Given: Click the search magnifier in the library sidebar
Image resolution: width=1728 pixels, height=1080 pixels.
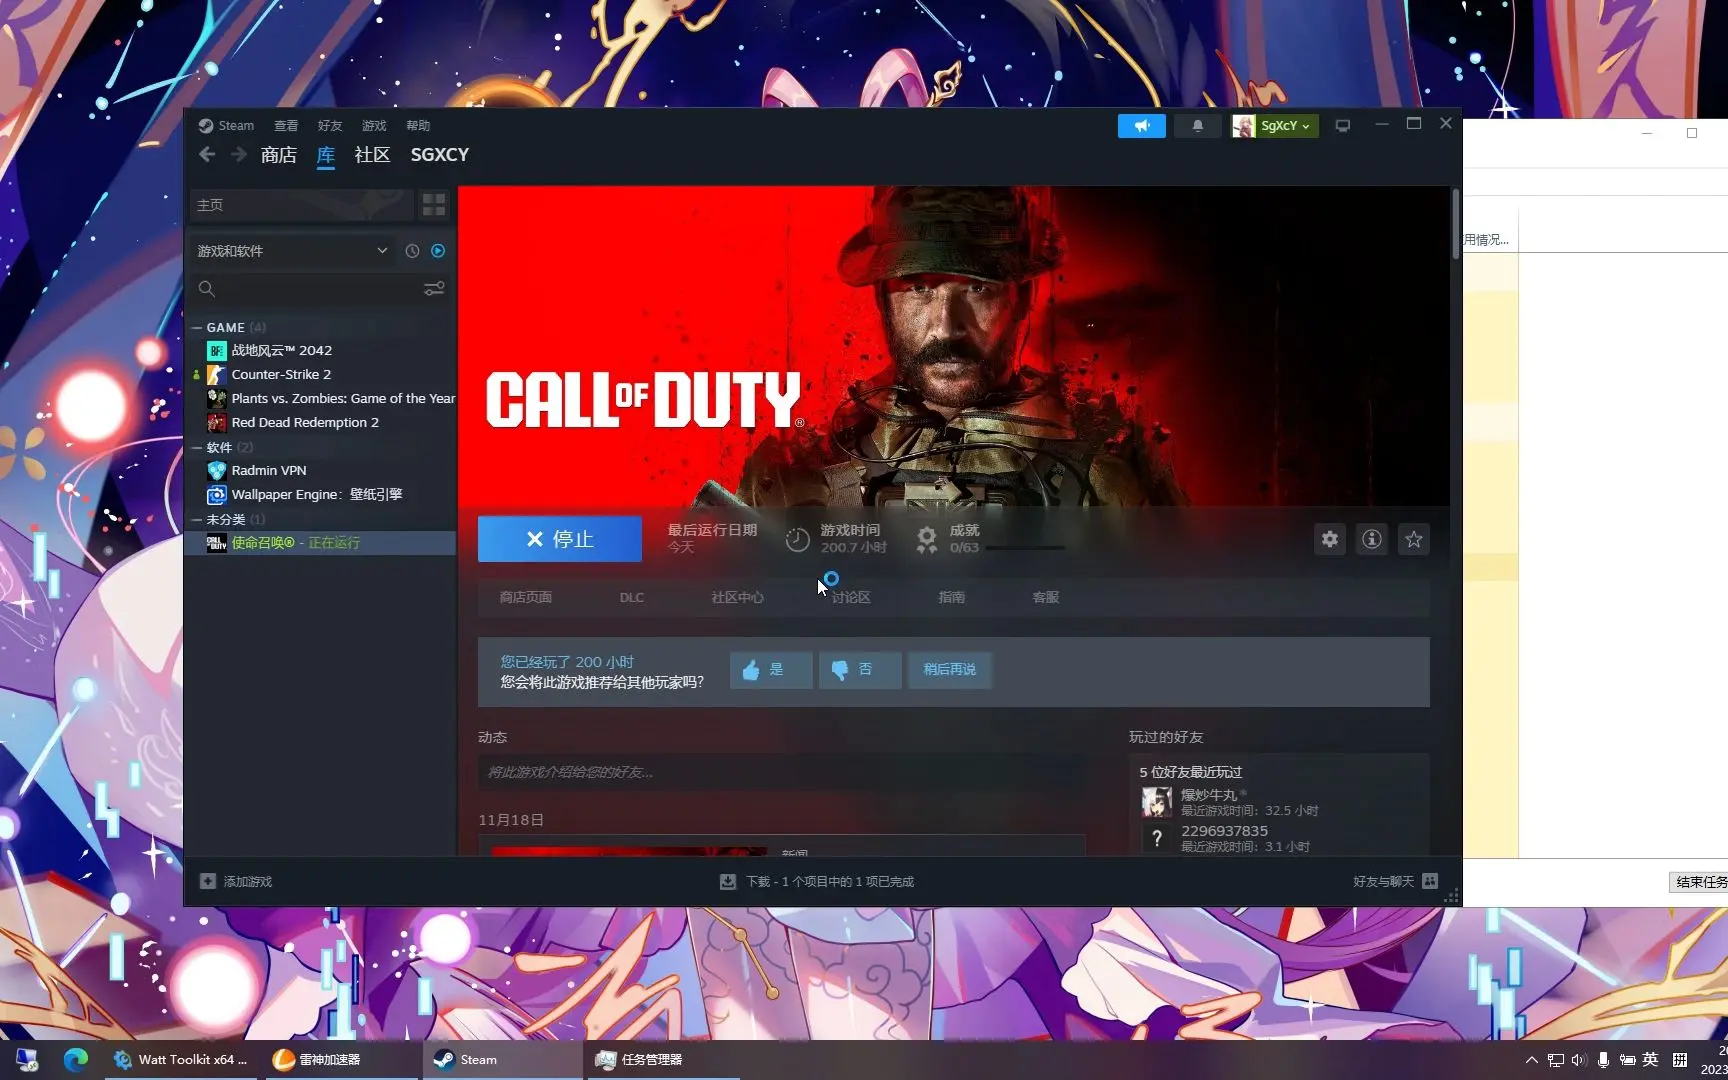Looking at the screenshot, I should pyautogui.click(x=207, y=289).
